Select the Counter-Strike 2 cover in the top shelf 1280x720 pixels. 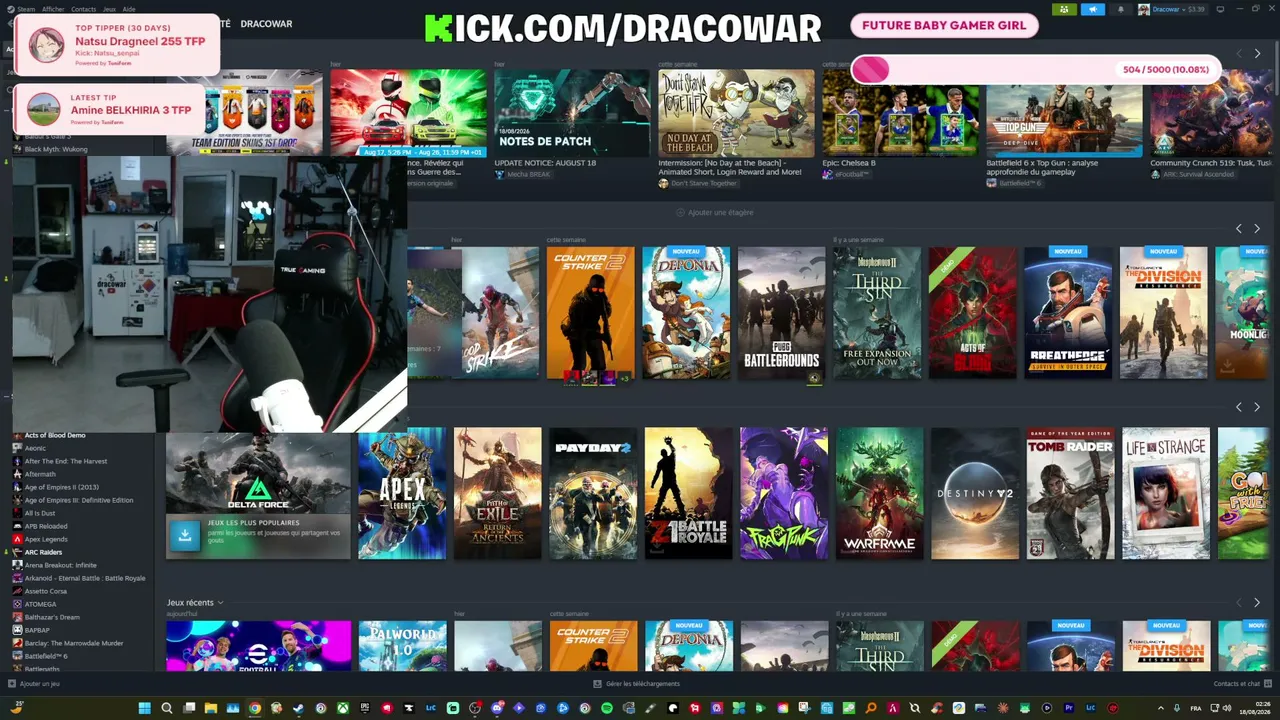[590, 313]
